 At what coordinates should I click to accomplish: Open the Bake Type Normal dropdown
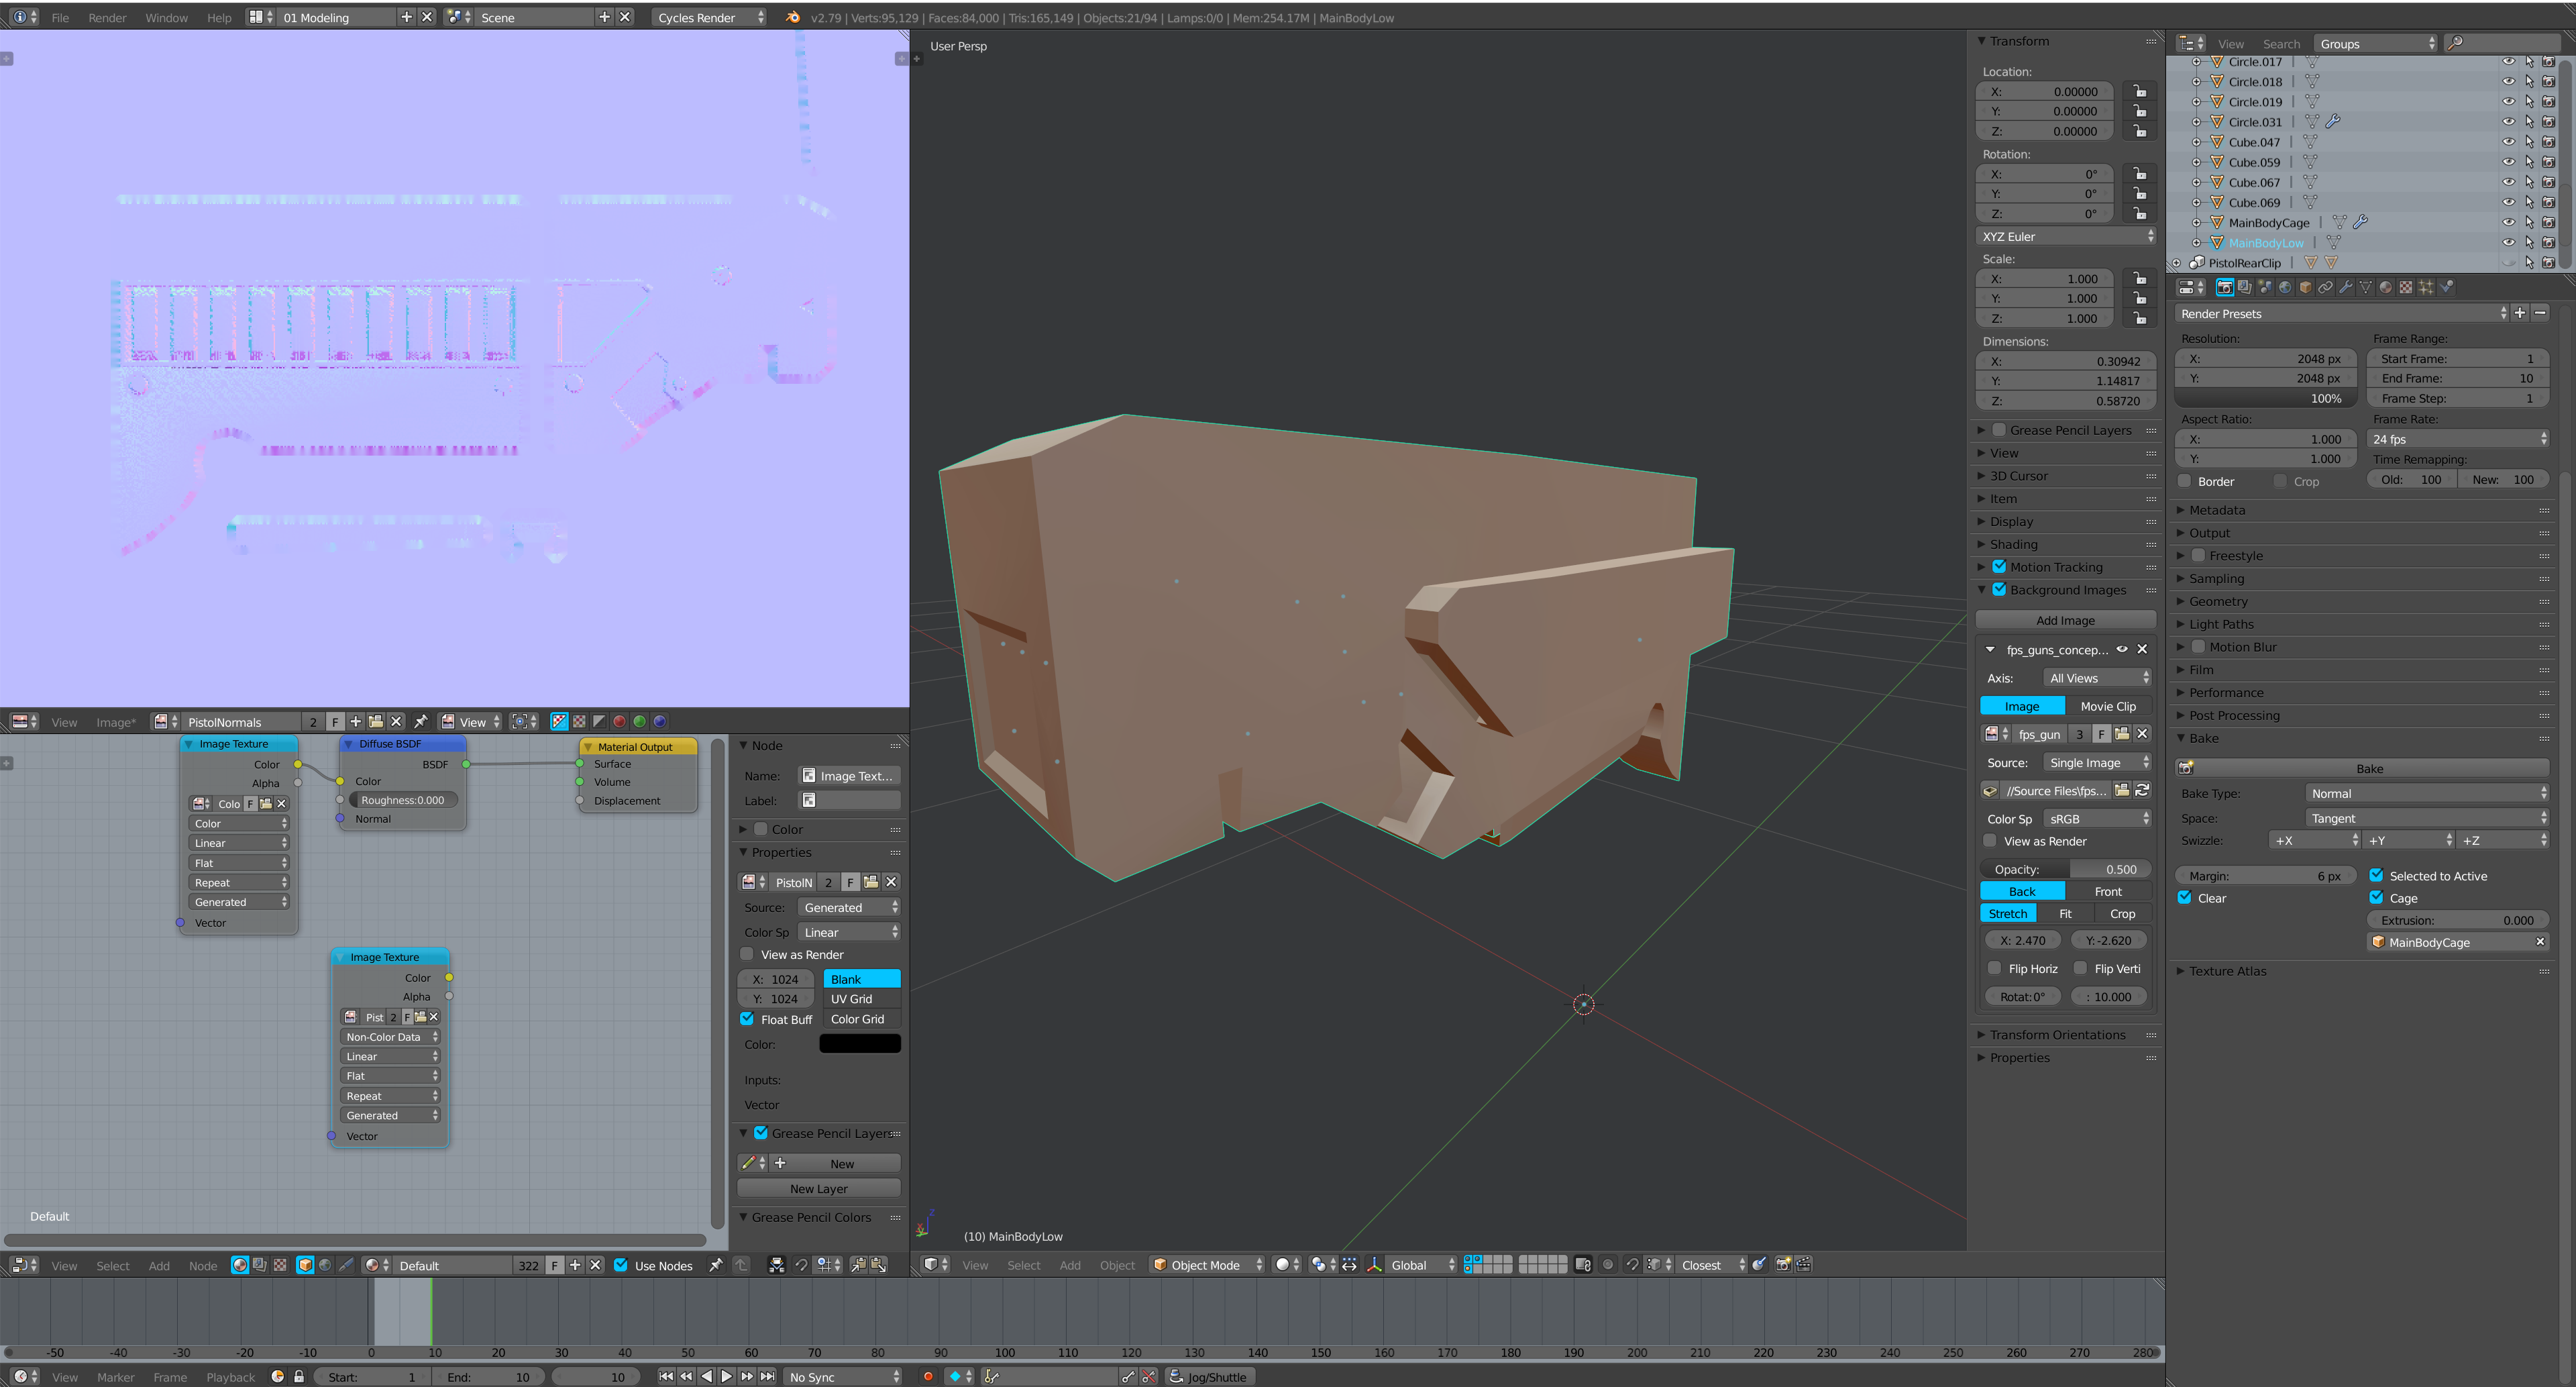point(2427,793)
